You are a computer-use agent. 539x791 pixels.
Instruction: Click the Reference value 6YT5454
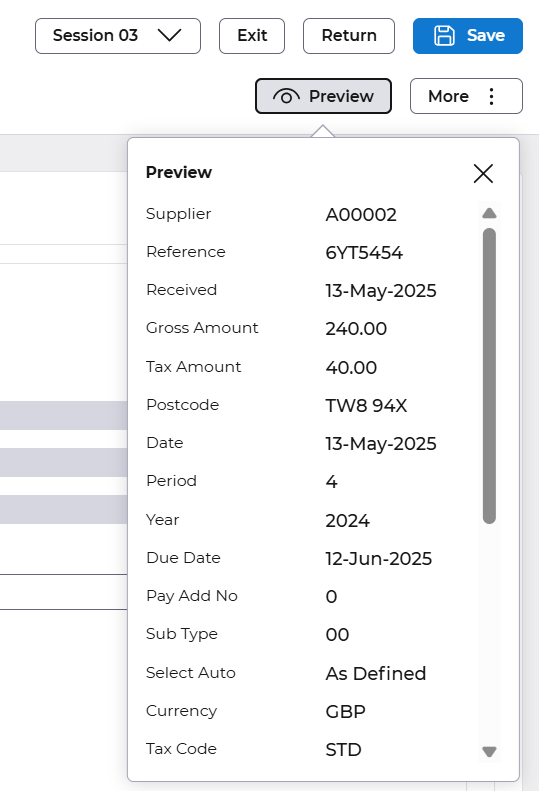pyautogui.click(x=364, y=253)
